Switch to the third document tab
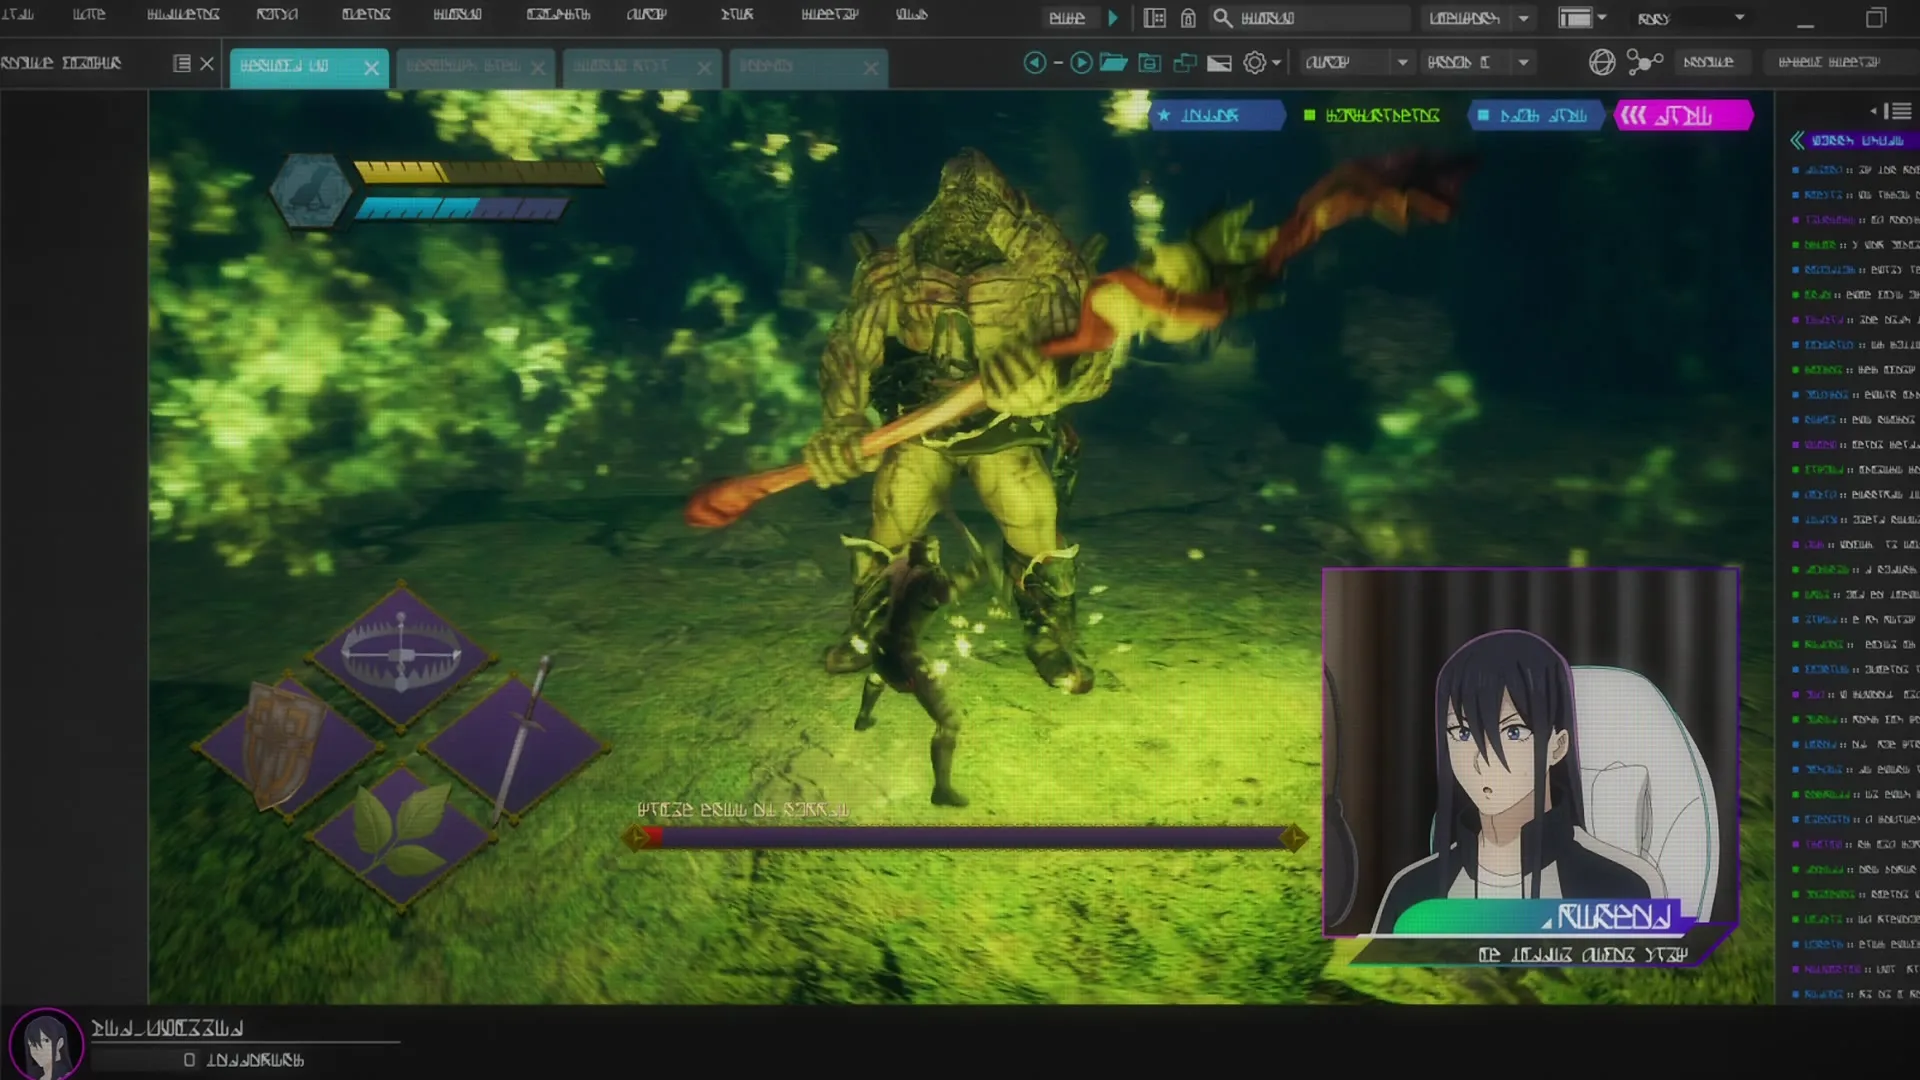Image resolution: width=1920 pixels, height=1080 pixels. click(x=642, y=67)
